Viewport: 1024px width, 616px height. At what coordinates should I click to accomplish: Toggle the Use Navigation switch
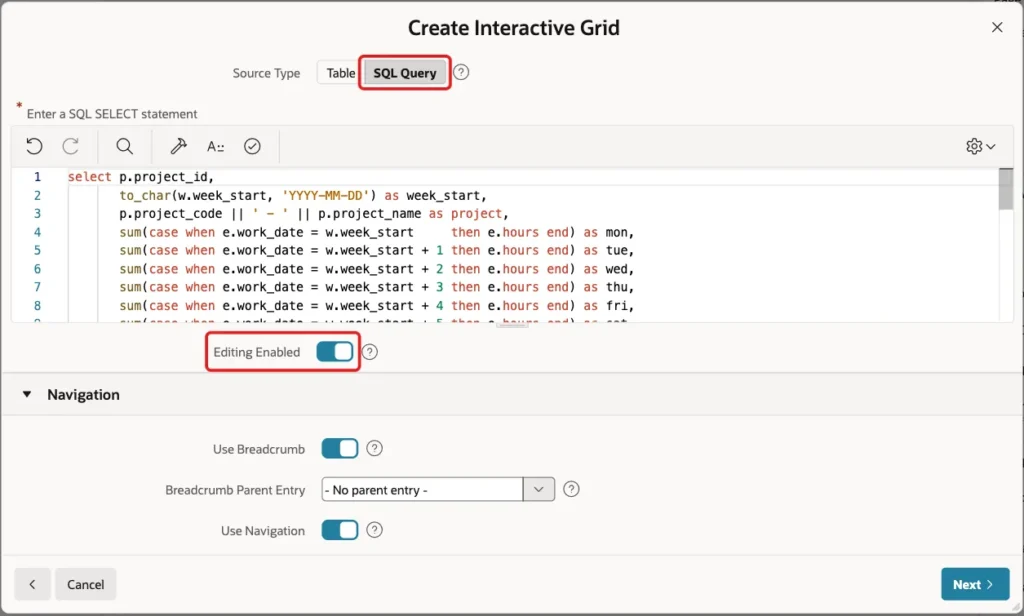tap(340, 530)
